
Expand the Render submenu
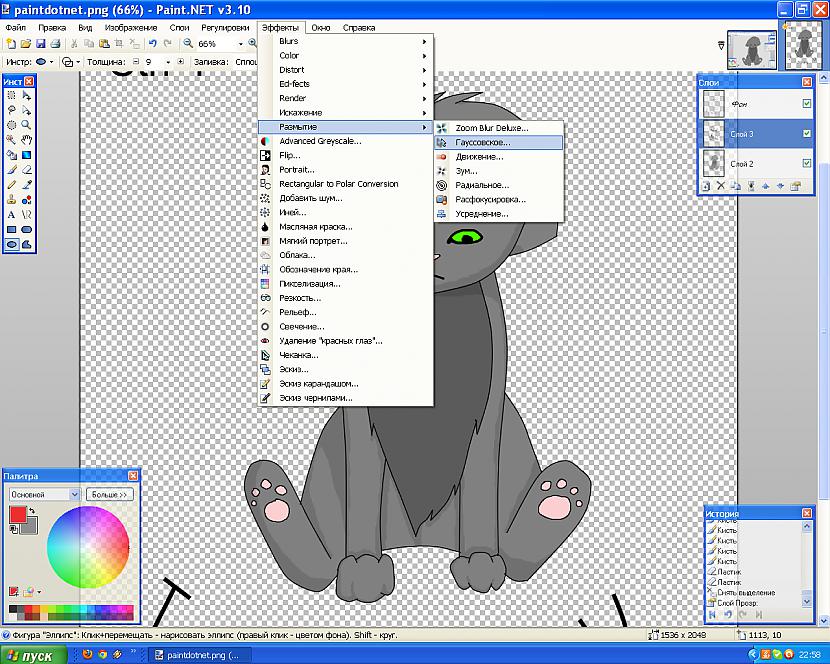346,98
